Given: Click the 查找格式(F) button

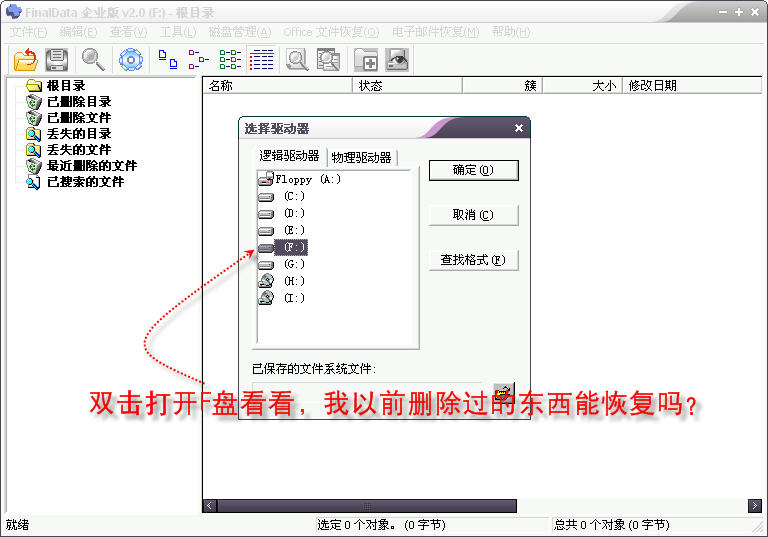Looking at the screenshot, I should coord(473,260).
